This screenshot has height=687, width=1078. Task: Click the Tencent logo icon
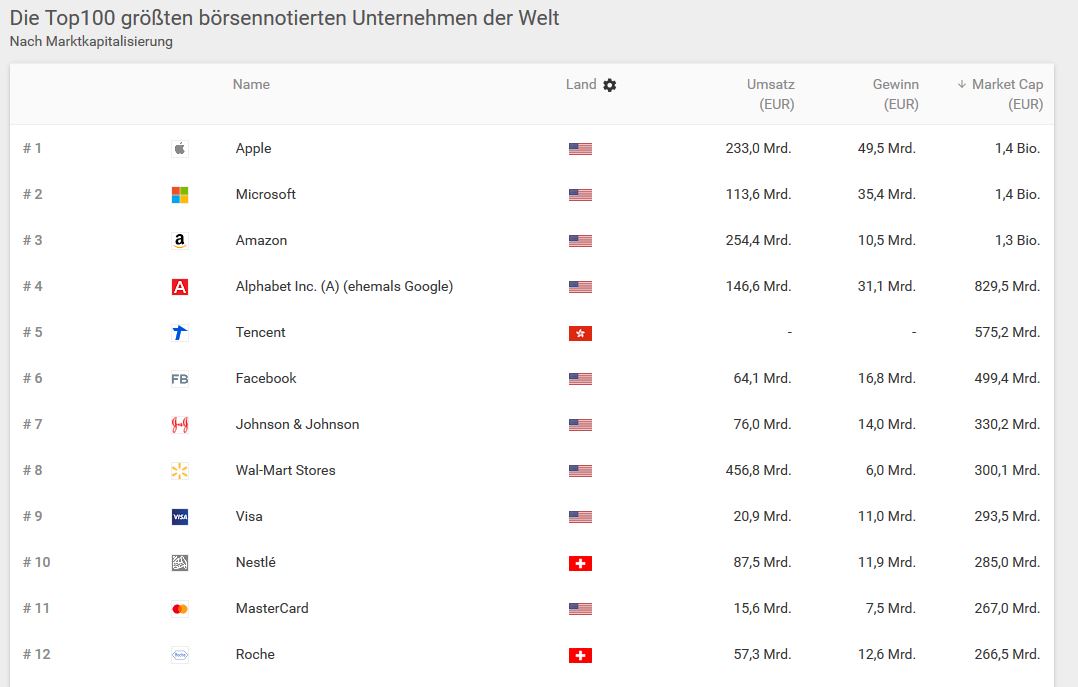click(180, 333)
